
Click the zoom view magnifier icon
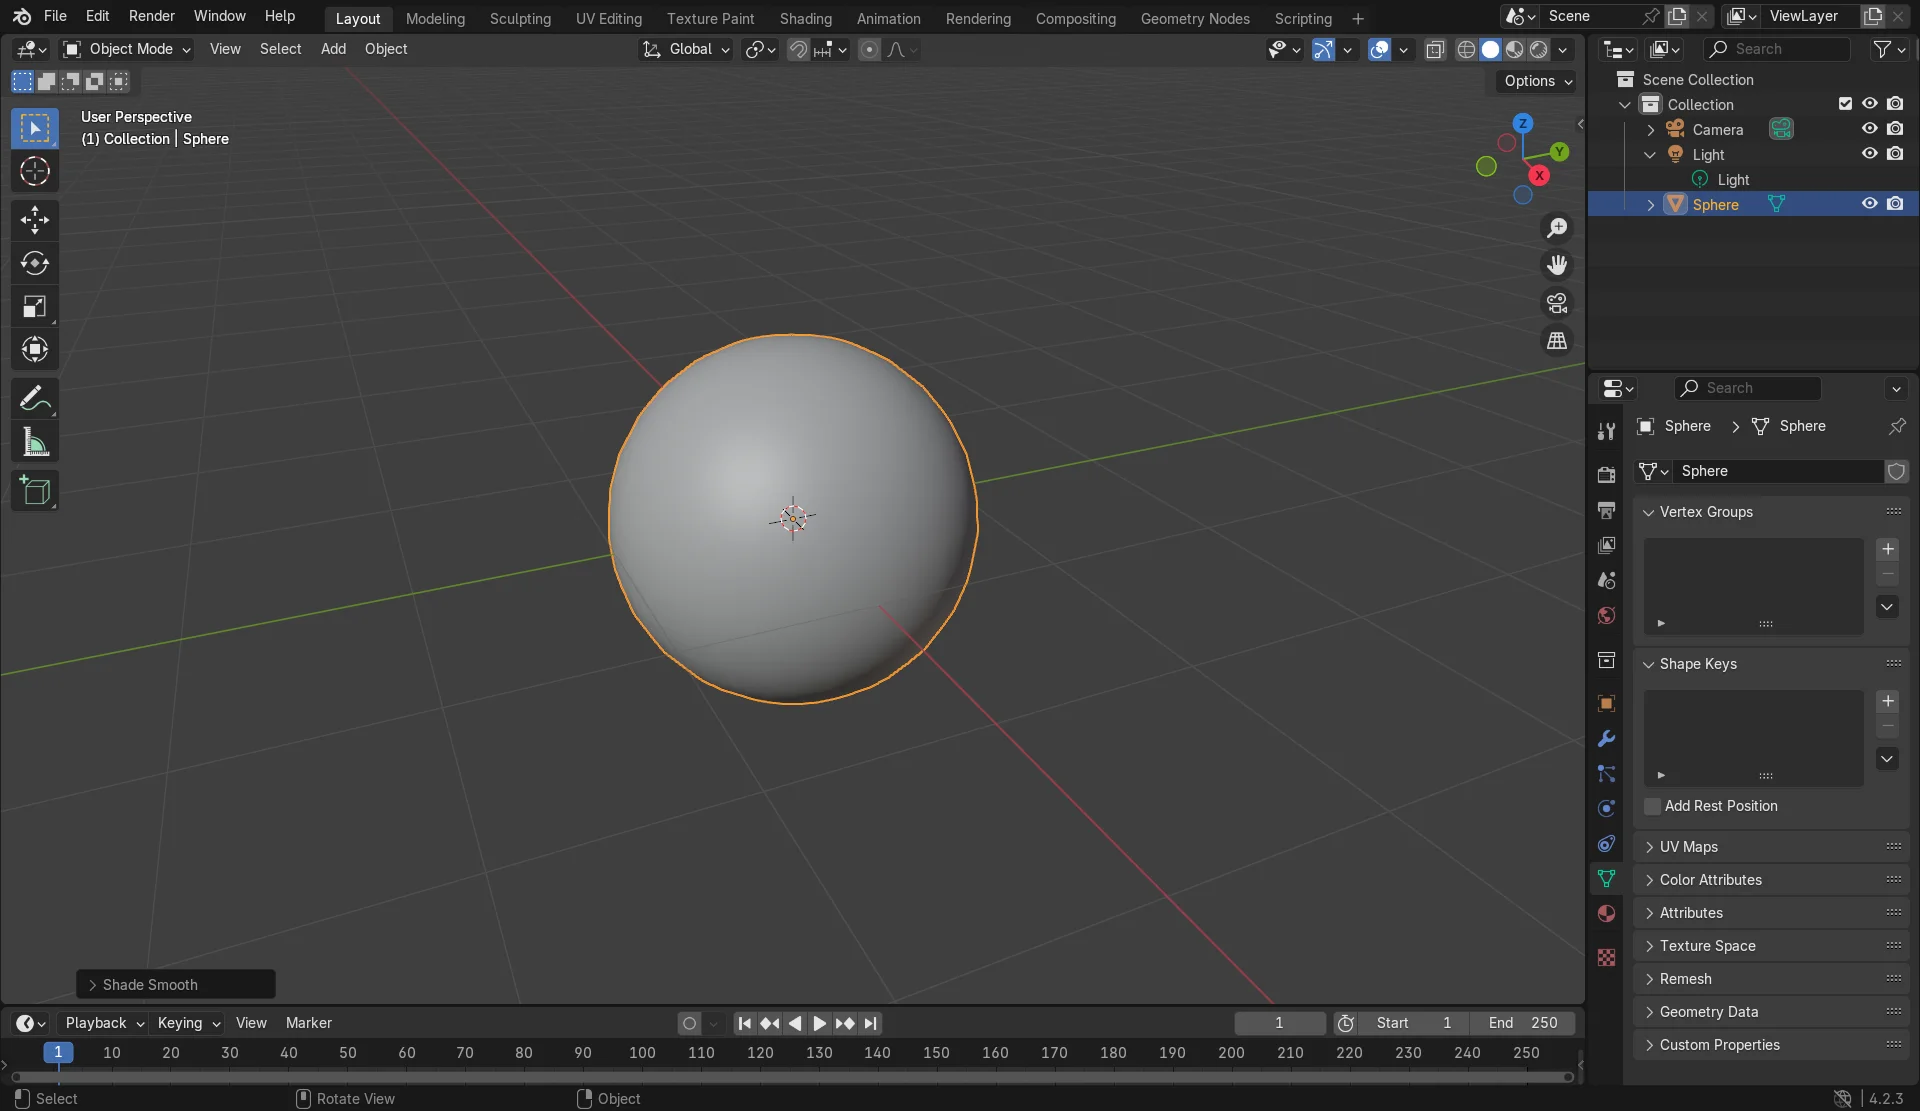tap(1557, 228)
